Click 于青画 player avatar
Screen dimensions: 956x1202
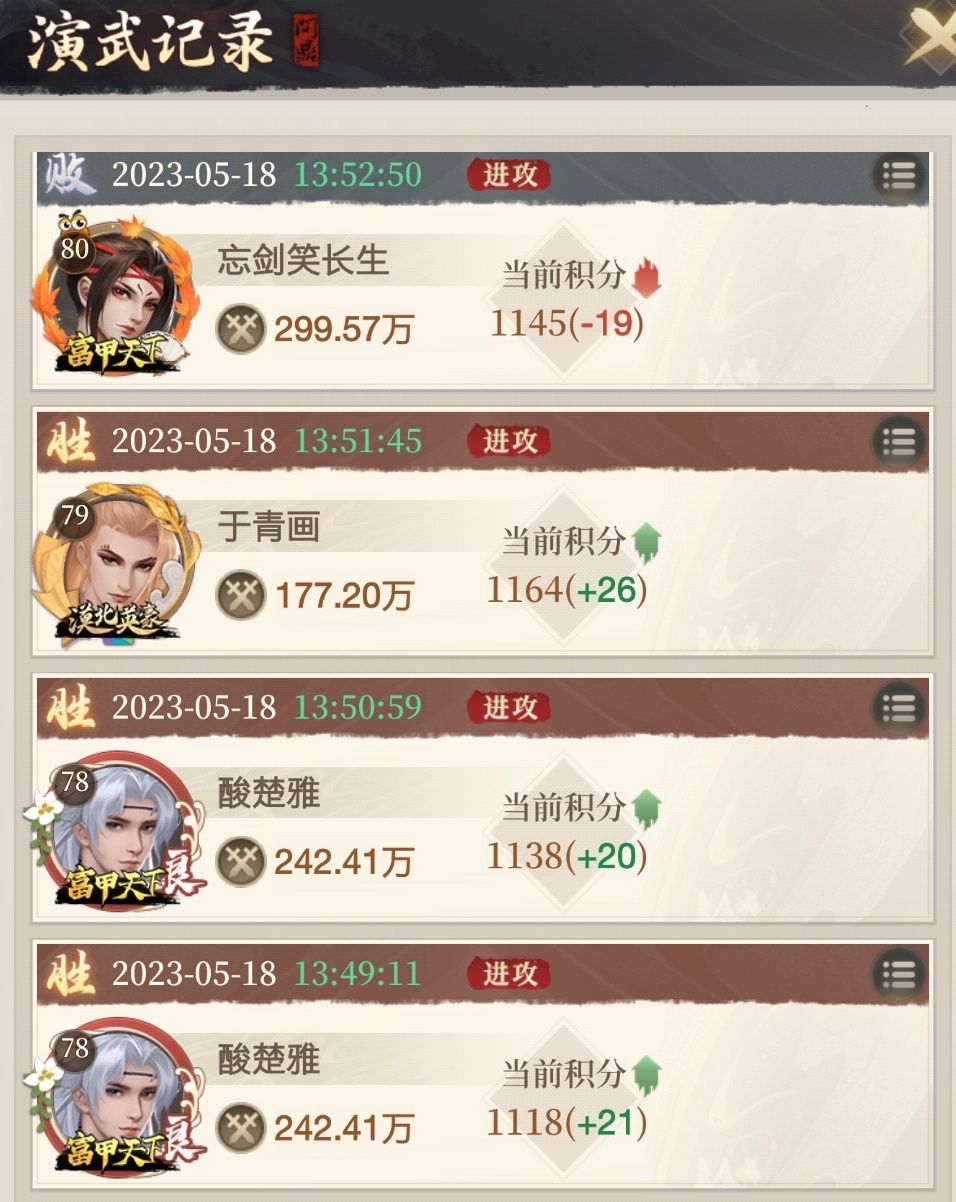115,565
